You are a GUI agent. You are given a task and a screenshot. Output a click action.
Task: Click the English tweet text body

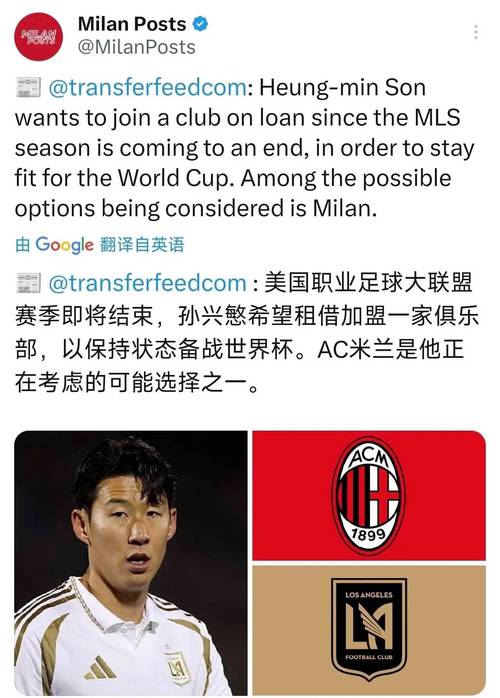coord(244,147)
